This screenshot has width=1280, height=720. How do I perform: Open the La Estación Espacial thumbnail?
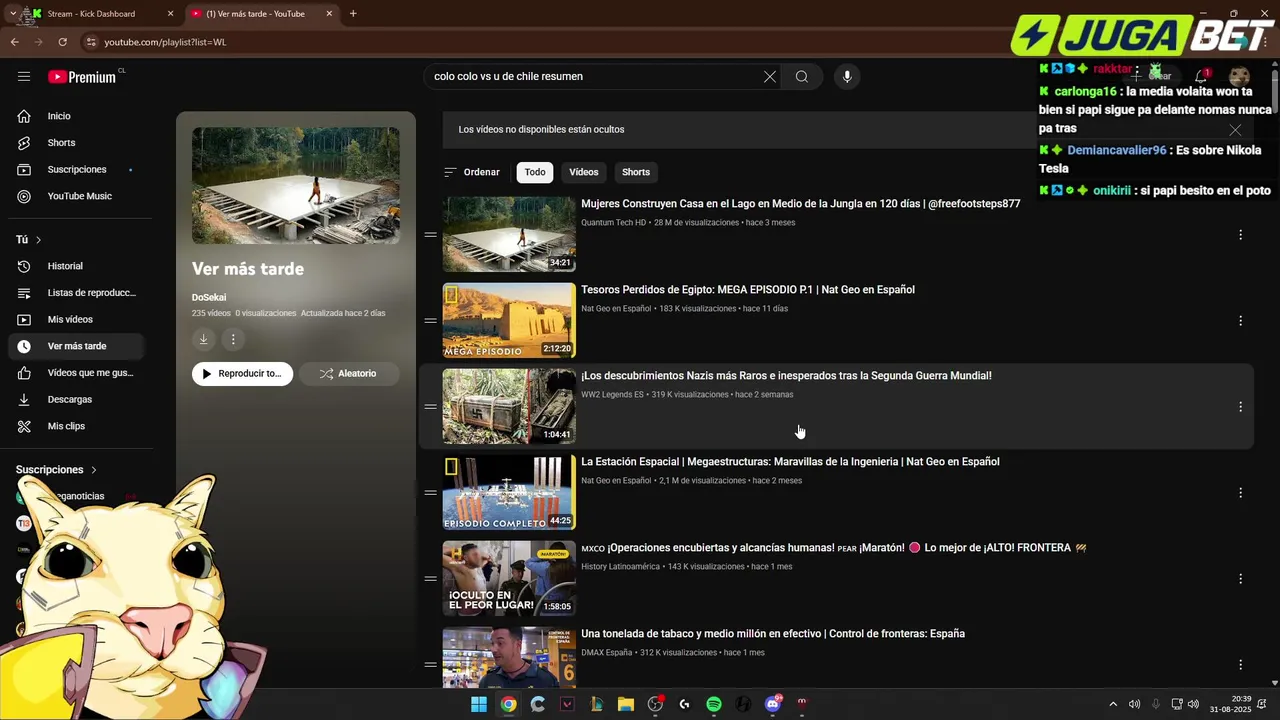click(509, 492)
